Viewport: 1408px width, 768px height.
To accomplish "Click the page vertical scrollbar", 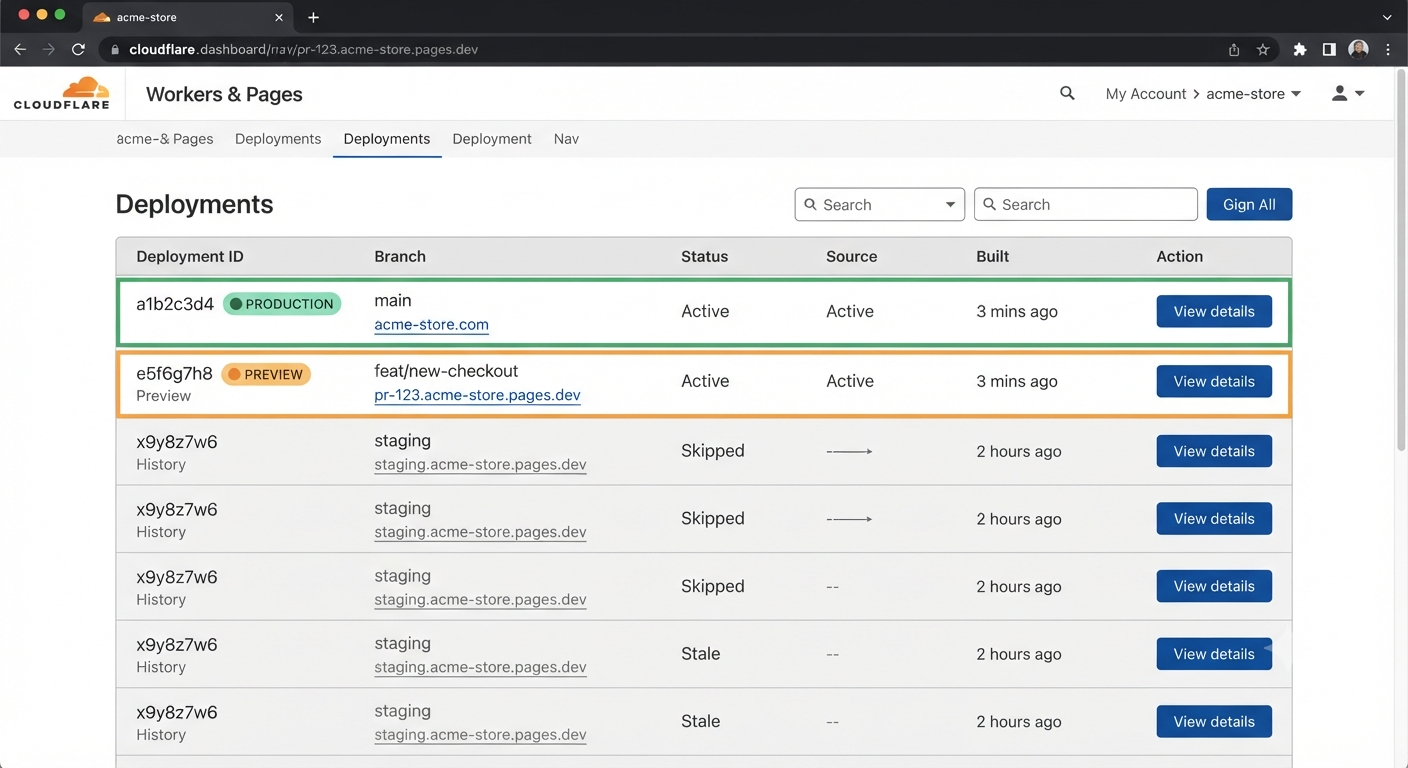I will point(1401,260).
